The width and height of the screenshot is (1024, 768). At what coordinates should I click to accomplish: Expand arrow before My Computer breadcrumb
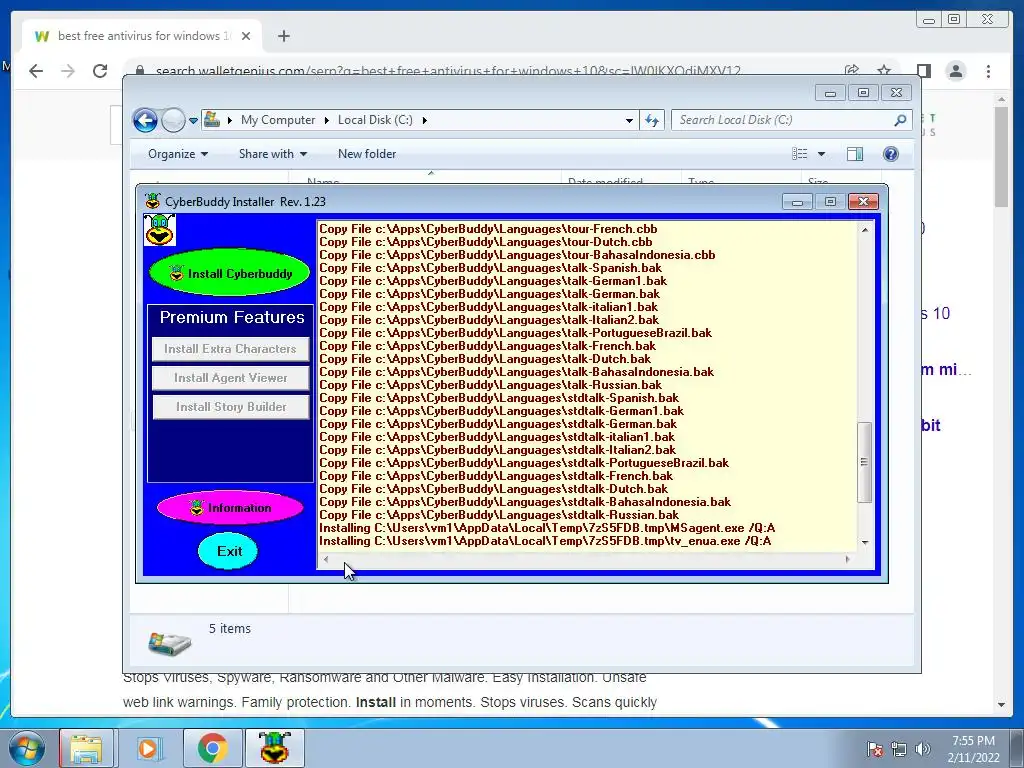click(x=230, y=120)
